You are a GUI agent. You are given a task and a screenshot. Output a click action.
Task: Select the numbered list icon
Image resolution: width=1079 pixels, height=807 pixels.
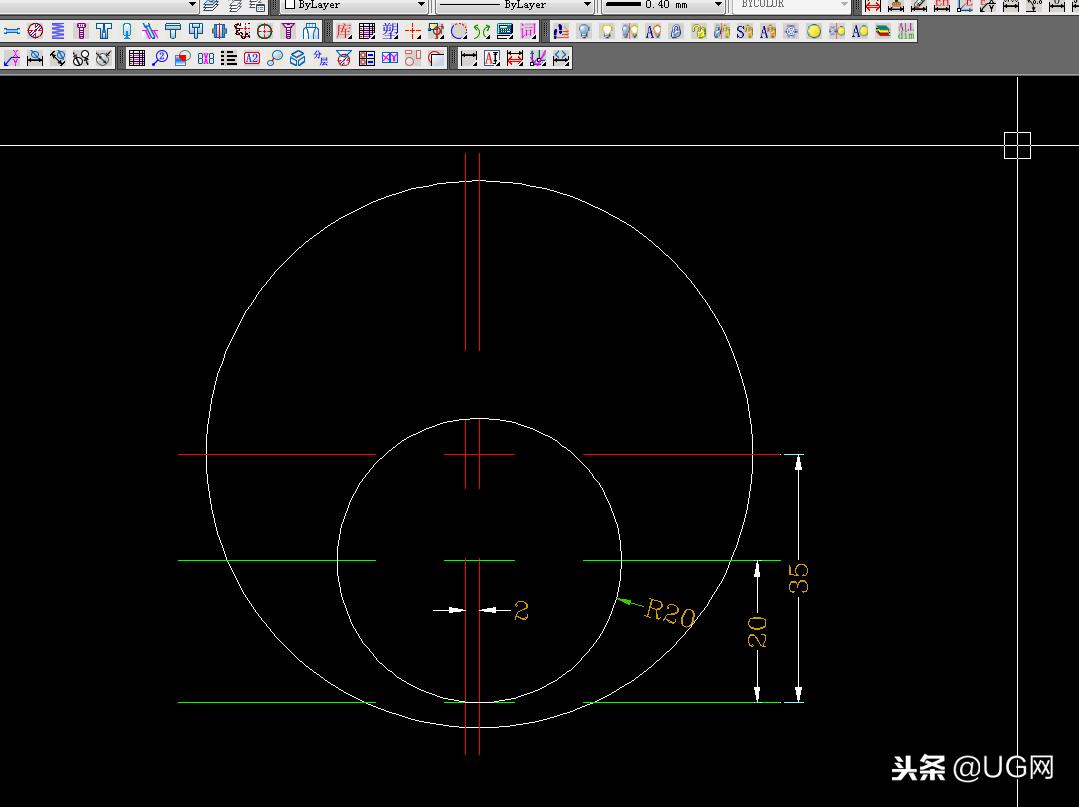(228, 58)
